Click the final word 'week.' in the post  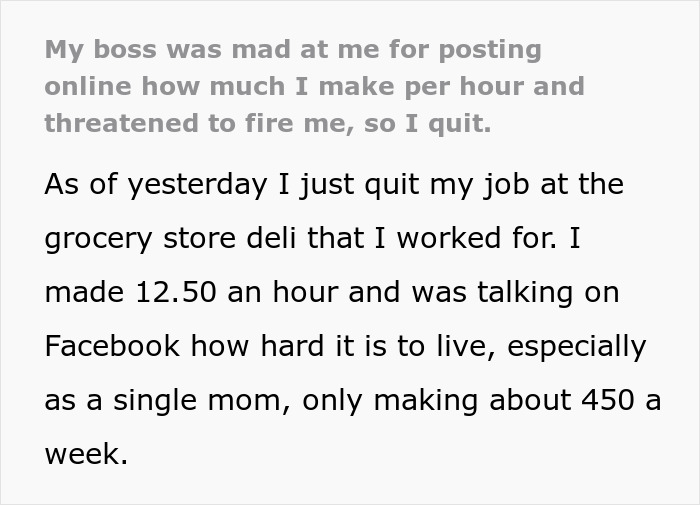coord(87,454)
